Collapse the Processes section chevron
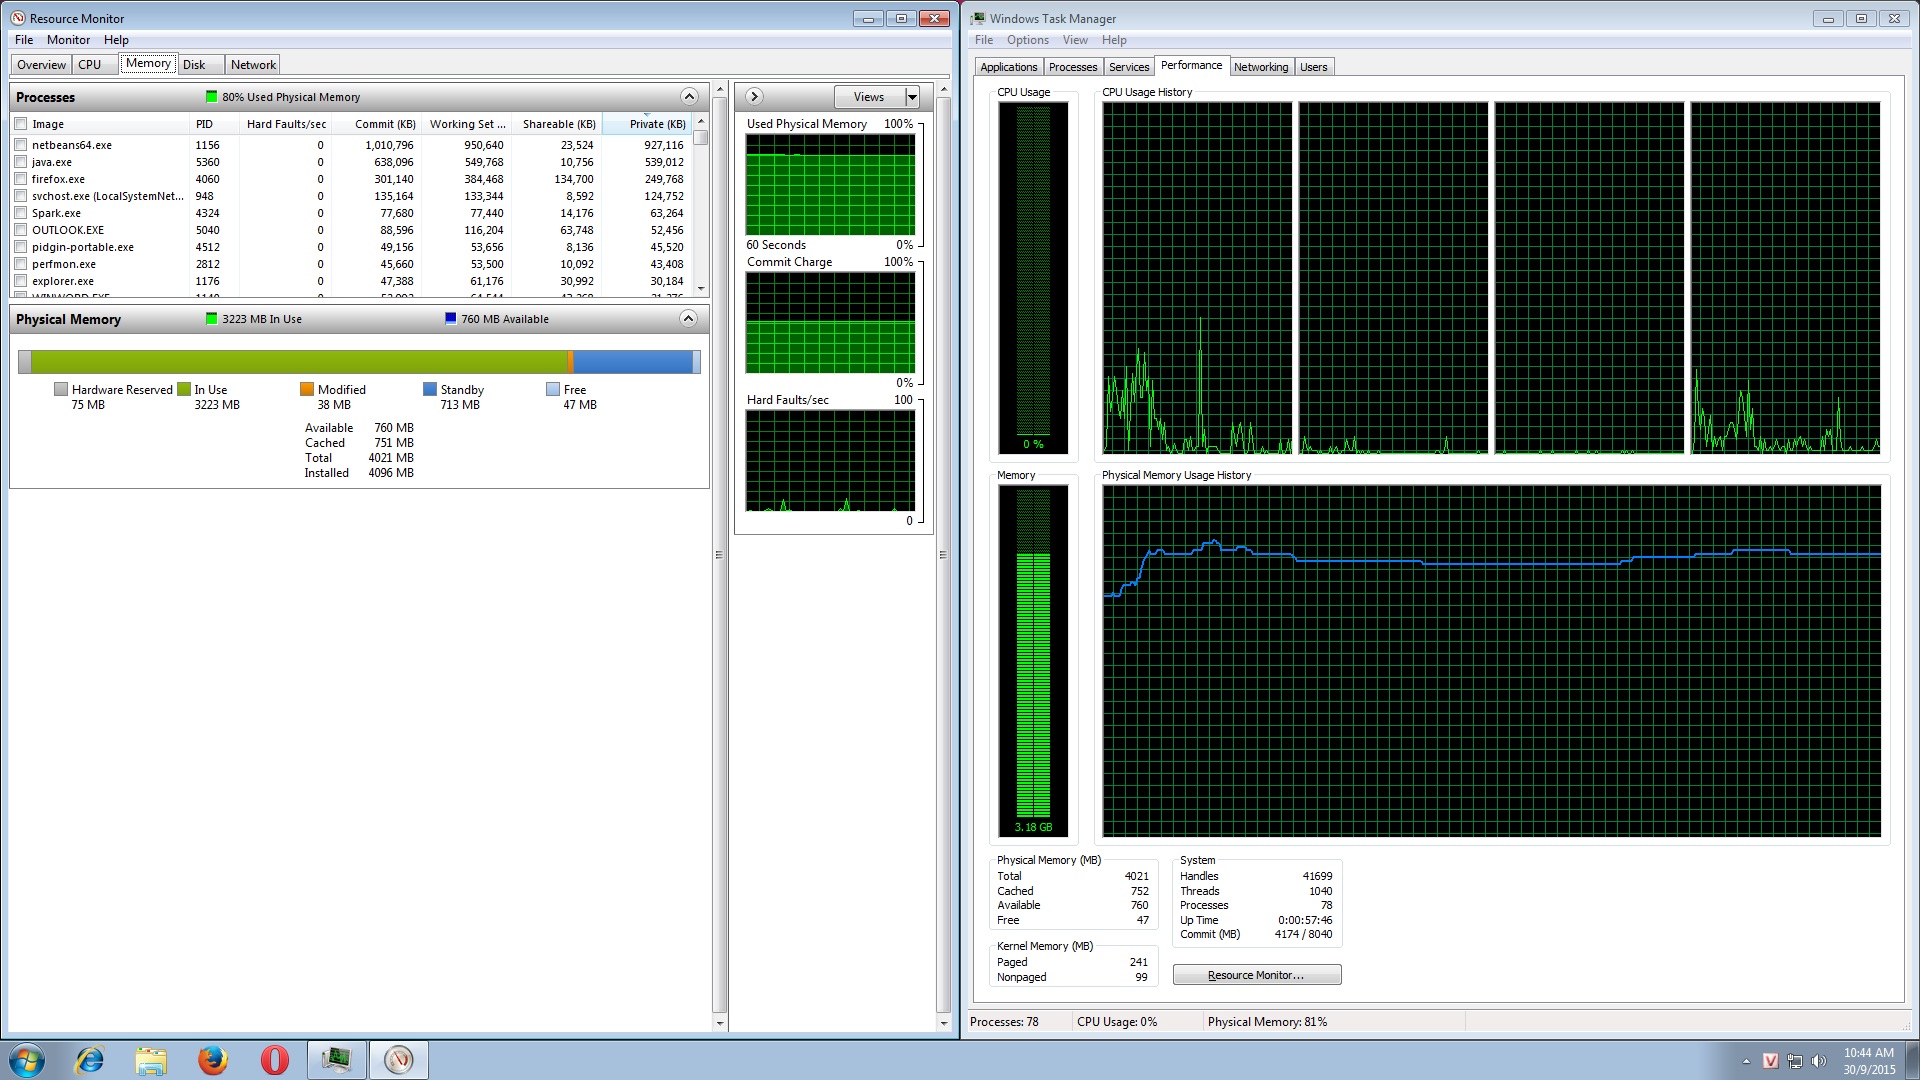1920x1080 pixels. coord(689,96)
